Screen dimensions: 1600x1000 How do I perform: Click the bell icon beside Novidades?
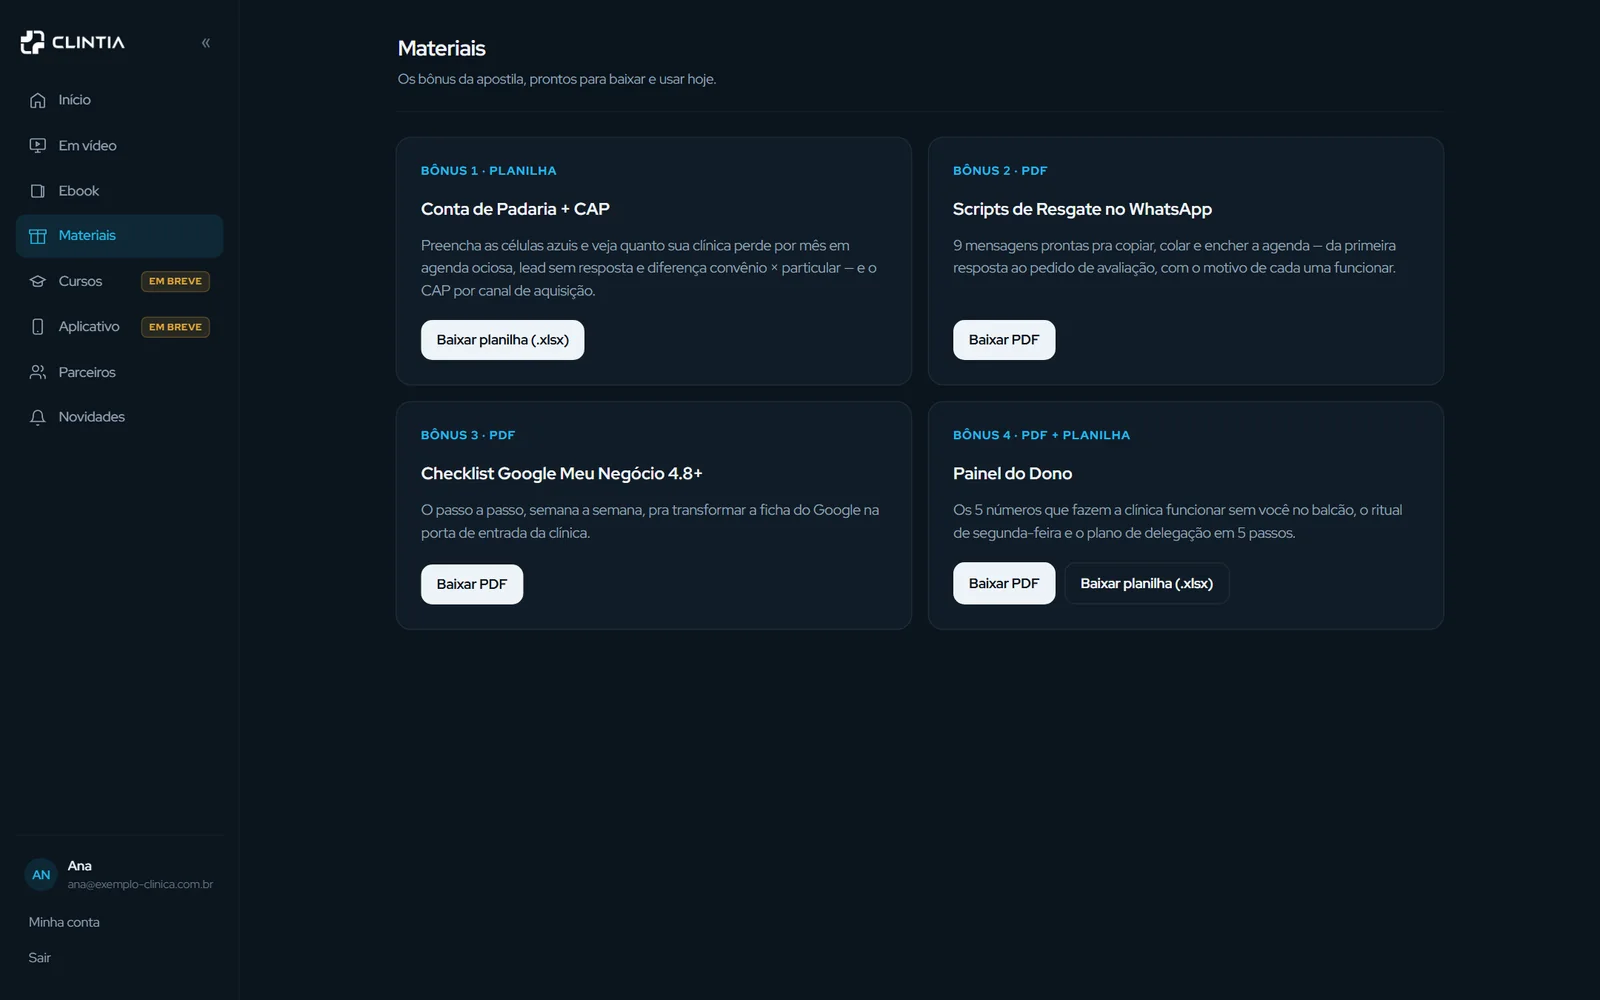tap(38, 417)
